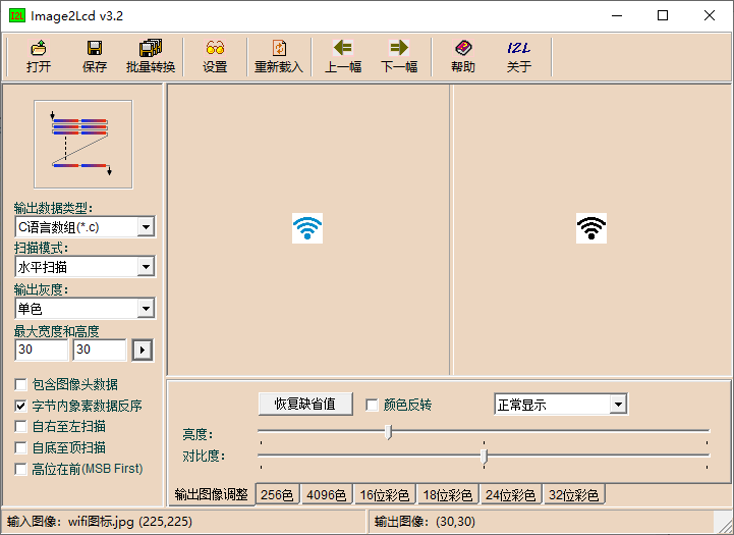Viewport: 734px width, 535px height.
Task: Start batch conversion via 批量转换 icon
Action: pyautogui.click(x=150, y=57)
